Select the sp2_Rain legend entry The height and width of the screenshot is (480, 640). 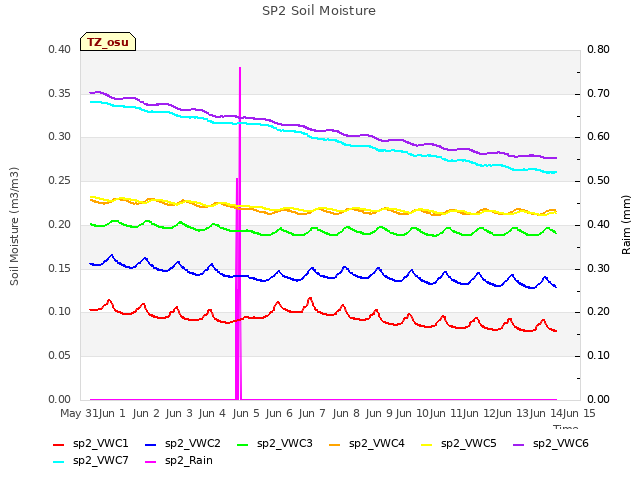(x=179, y=461)
